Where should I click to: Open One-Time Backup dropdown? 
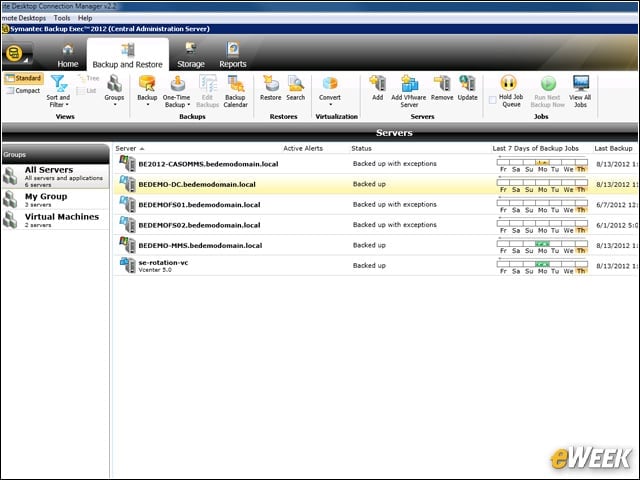point(177,91)
